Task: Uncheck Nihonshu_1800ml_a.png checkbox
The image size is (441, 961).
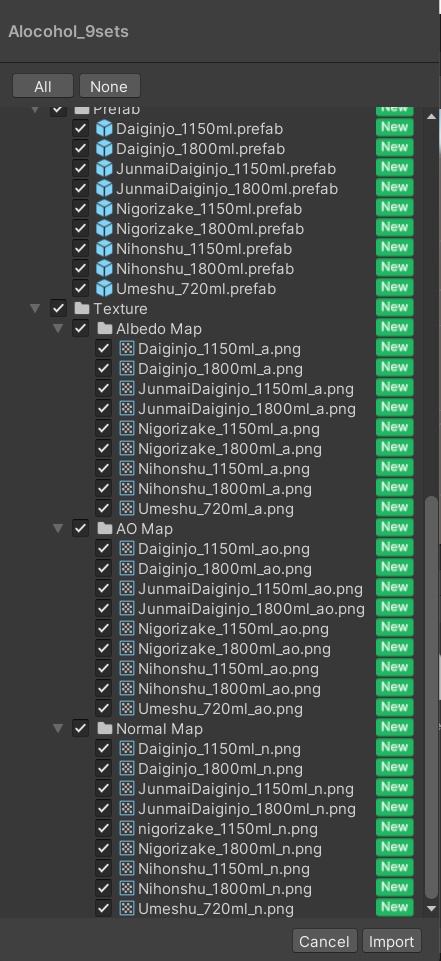Action: tap(103, 488)
